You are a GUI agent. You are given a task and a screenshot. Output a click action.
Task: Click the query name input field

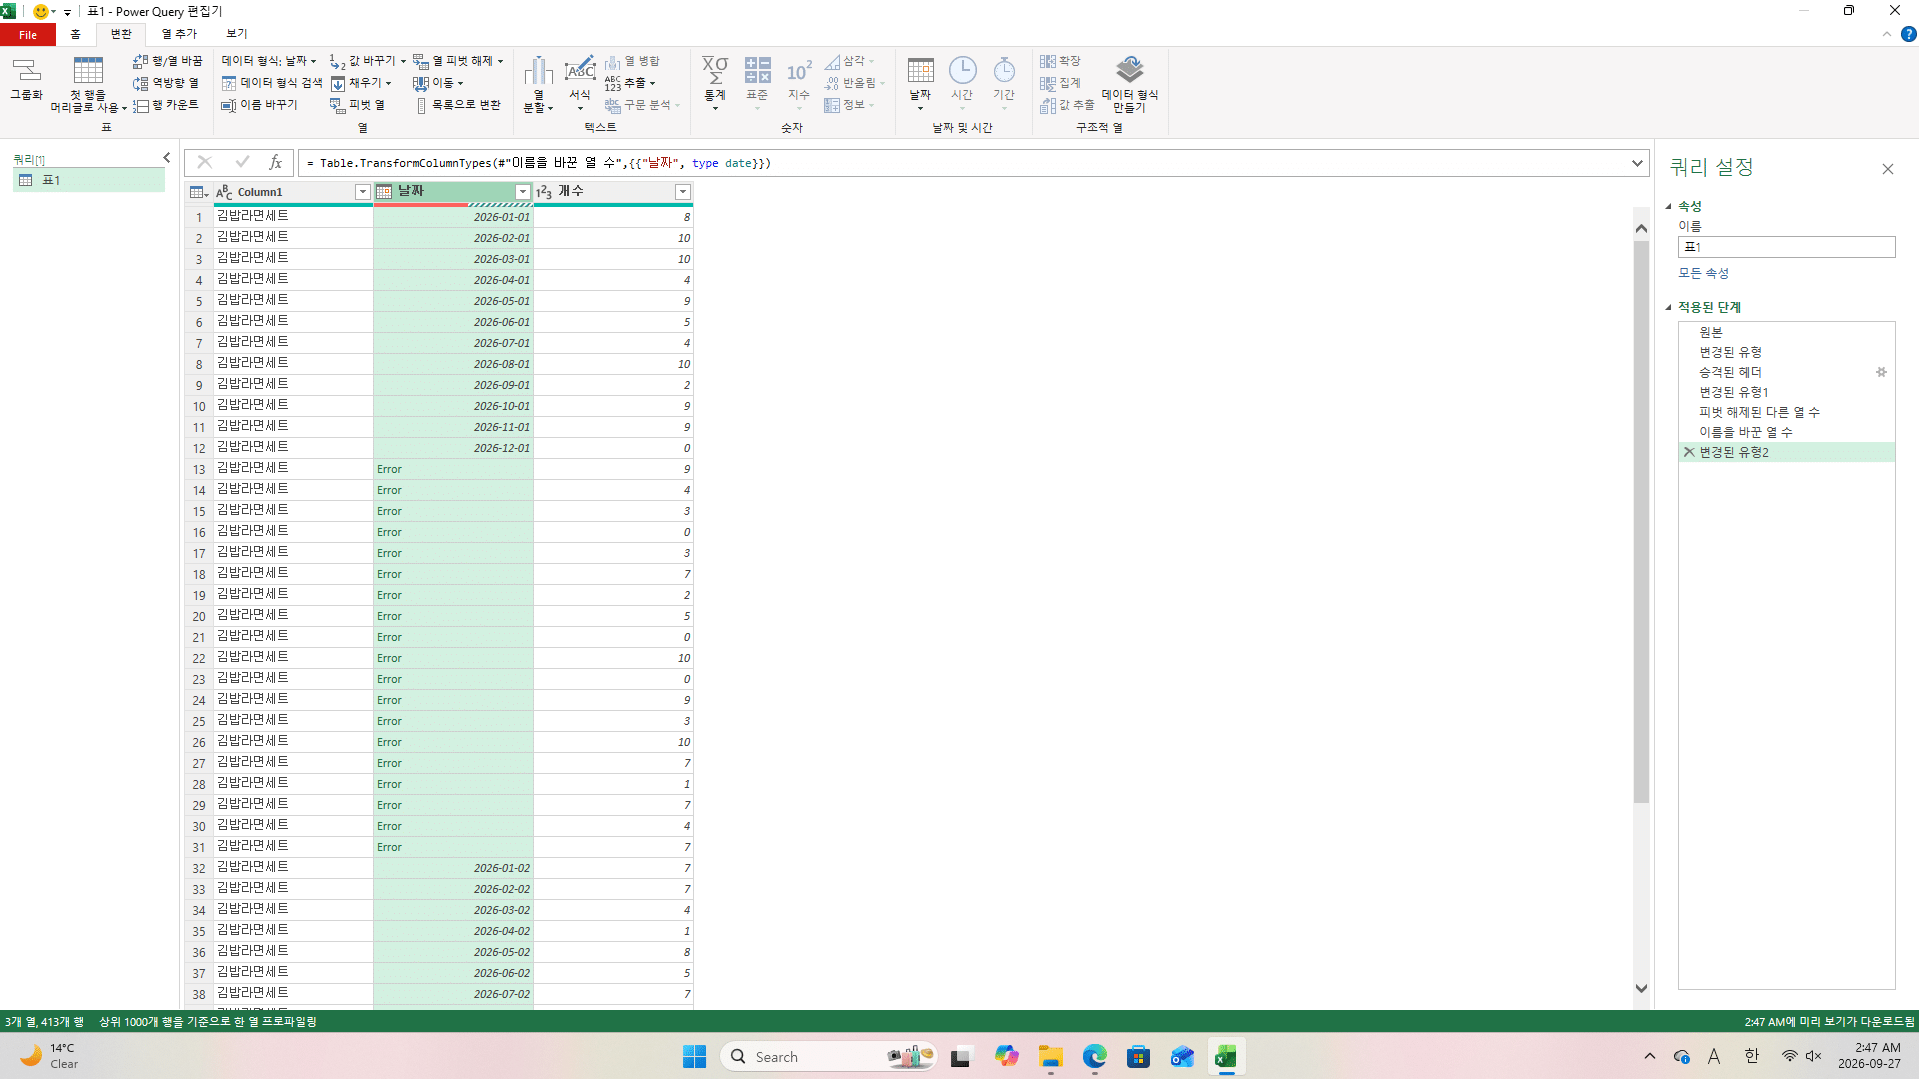tap(1786, 247)
